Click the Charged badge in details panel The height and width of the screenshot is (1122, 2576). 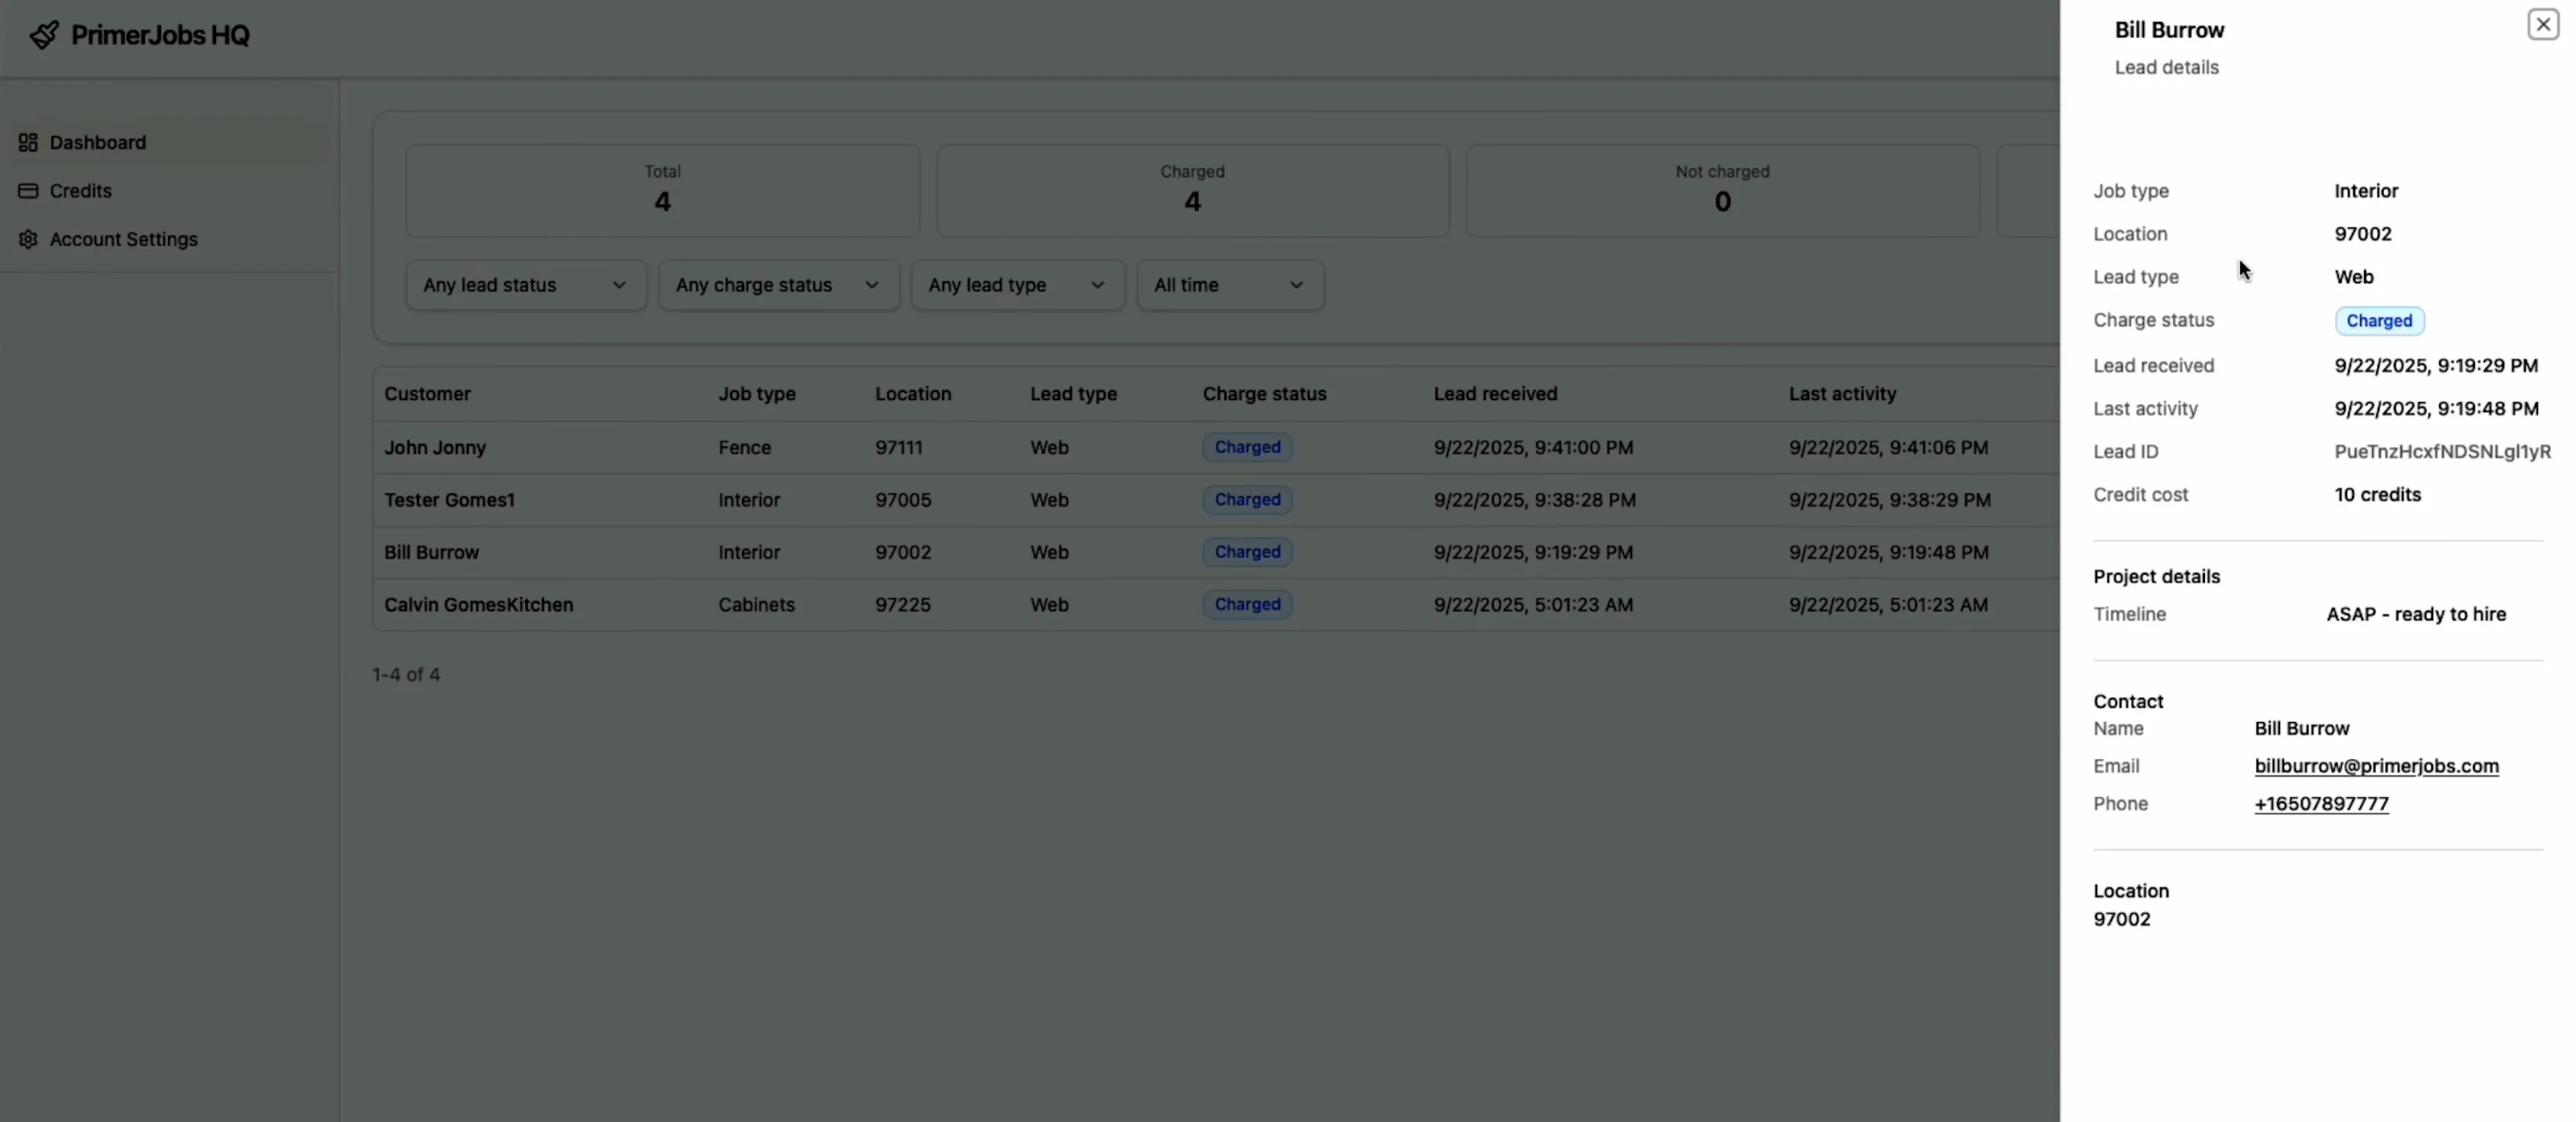pyautogui.click(x=2378, y=321)
